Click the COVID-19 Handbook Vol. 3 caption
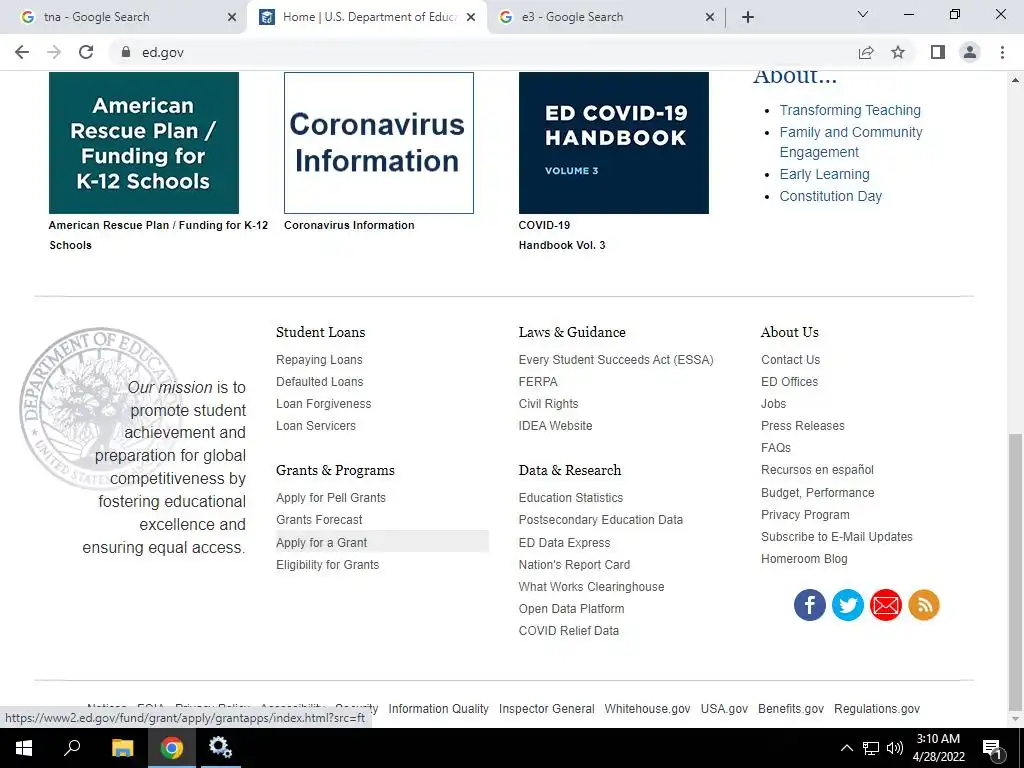The image size is (1024, 768). [x=562, y=235]
